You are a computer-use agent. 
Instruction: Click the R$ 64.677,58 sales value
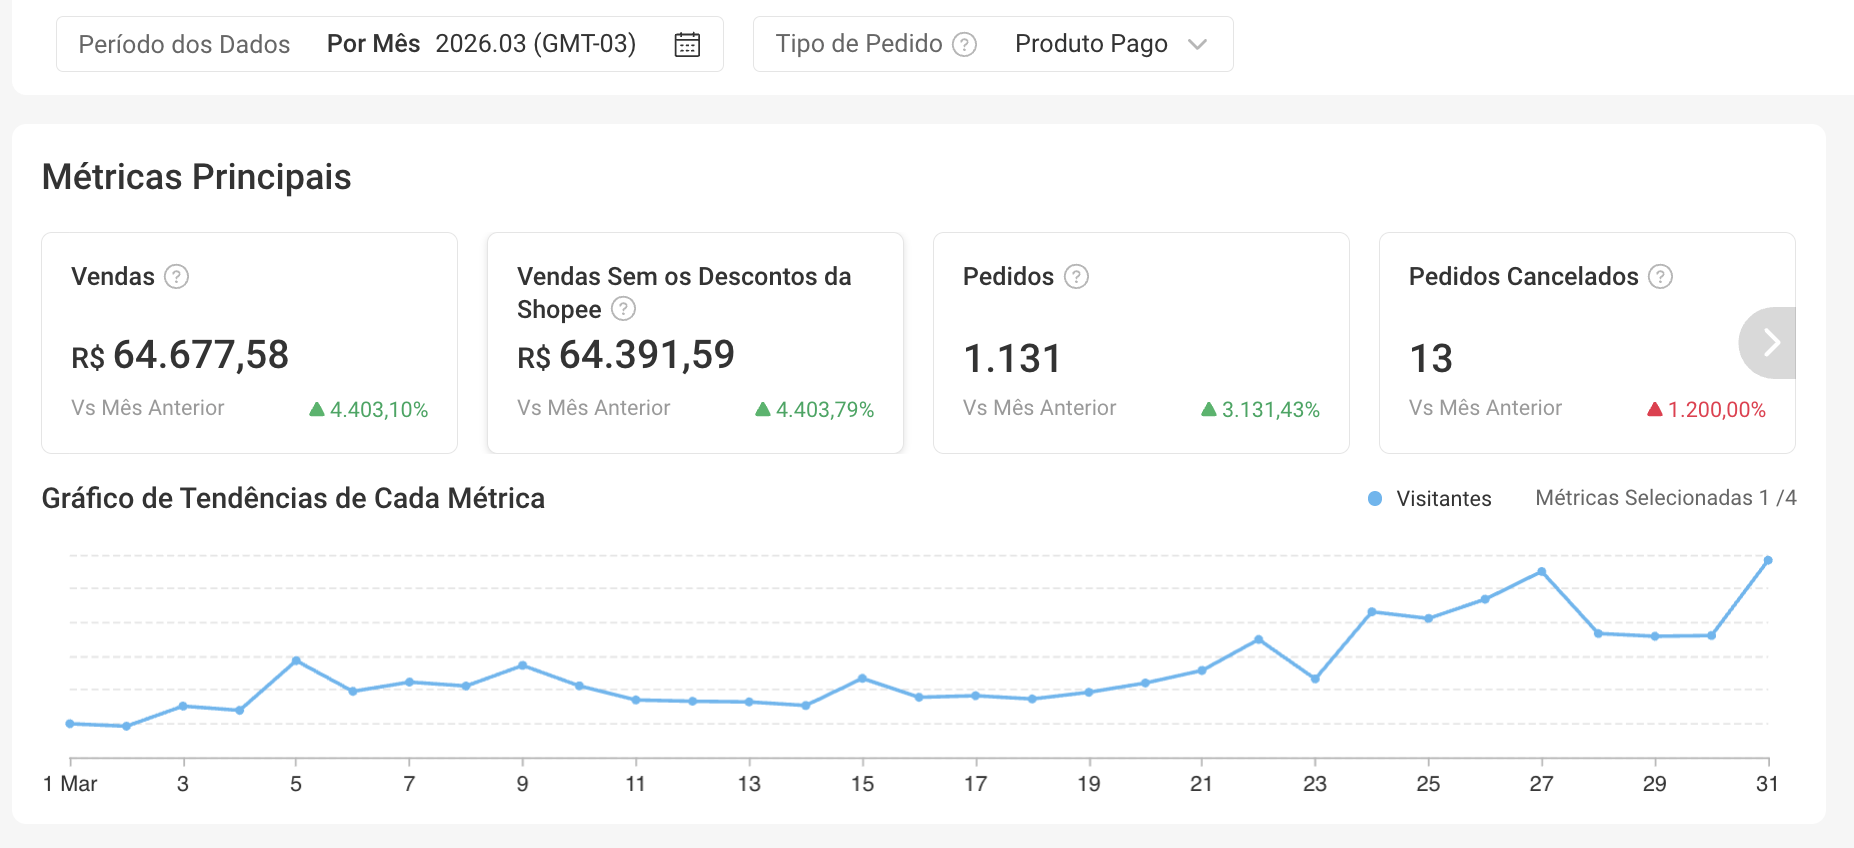[180, 355]
